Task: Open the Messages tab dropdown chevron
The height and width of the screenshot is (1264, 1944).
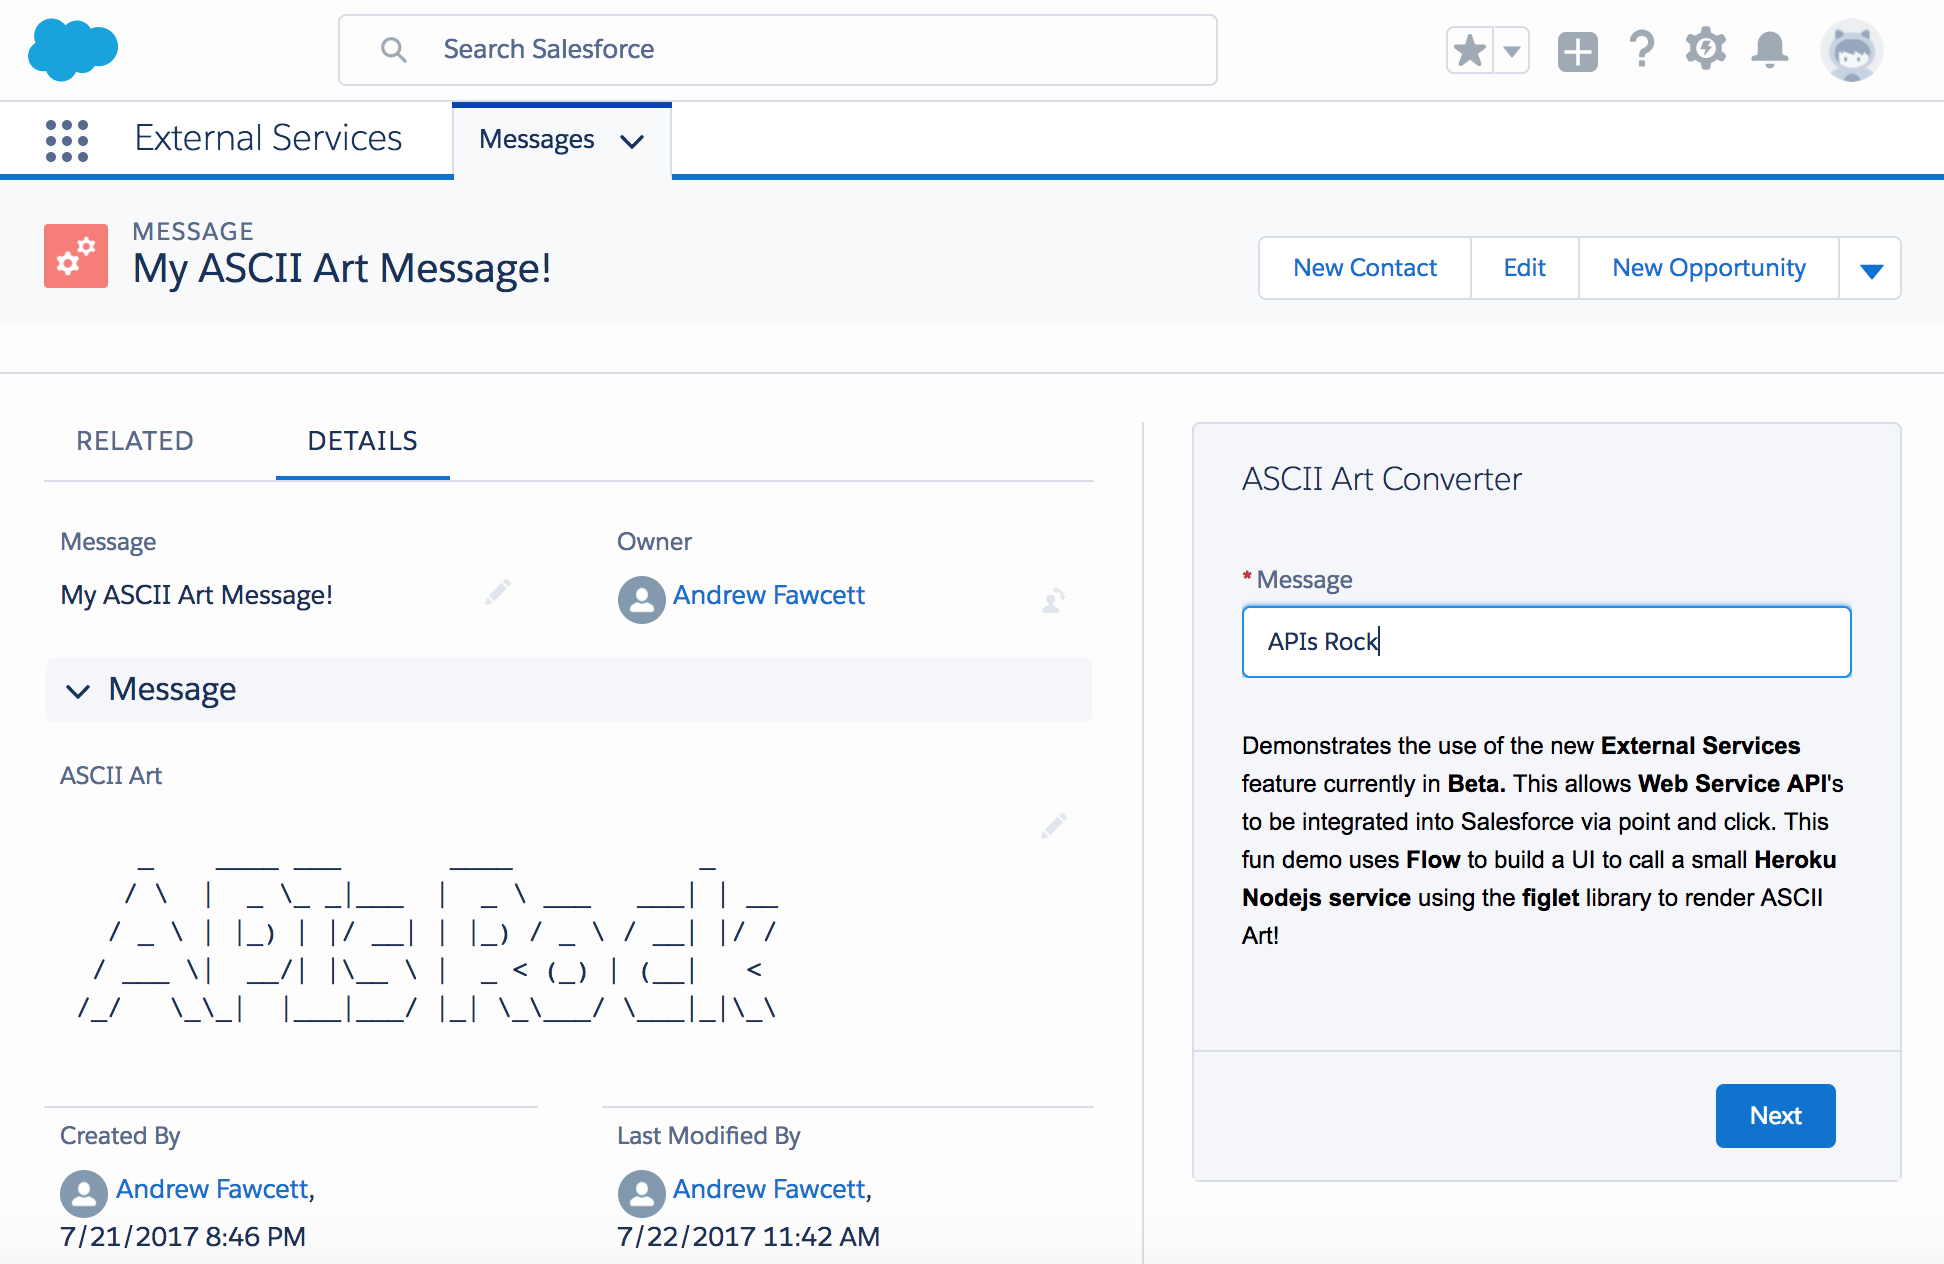Action: coord(632,141)
